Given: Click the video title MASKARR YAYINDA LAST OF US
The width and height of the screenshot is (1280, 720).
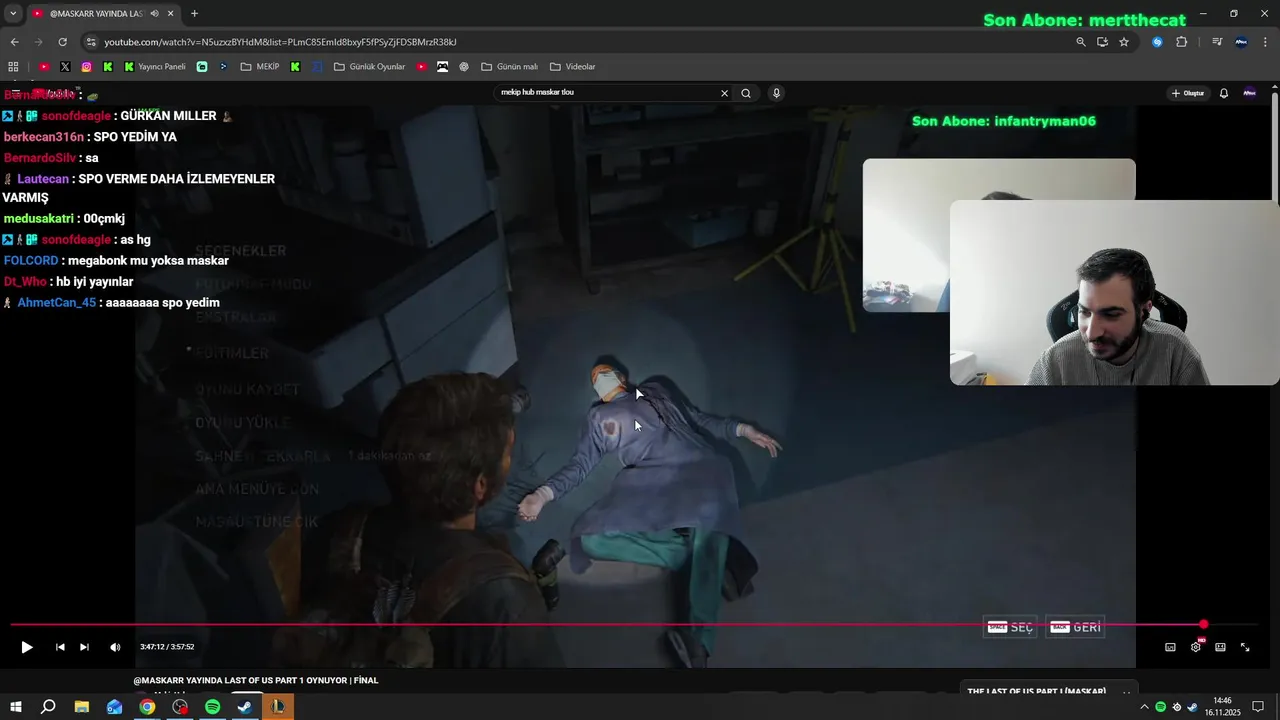Looking at the screenshot, I should (256, 681).
